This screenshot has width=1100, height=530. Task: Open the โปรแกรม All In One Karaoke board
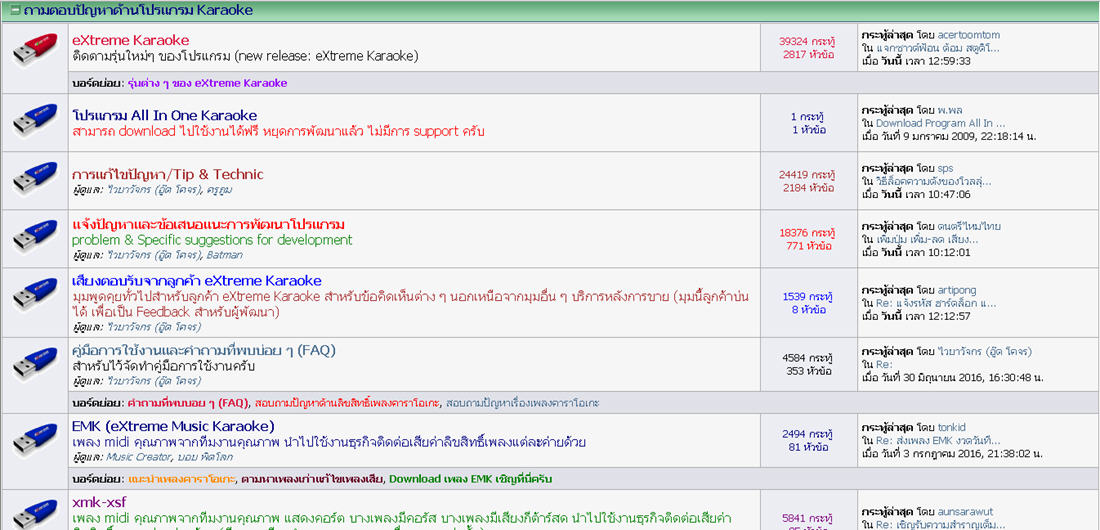(164, 115)
